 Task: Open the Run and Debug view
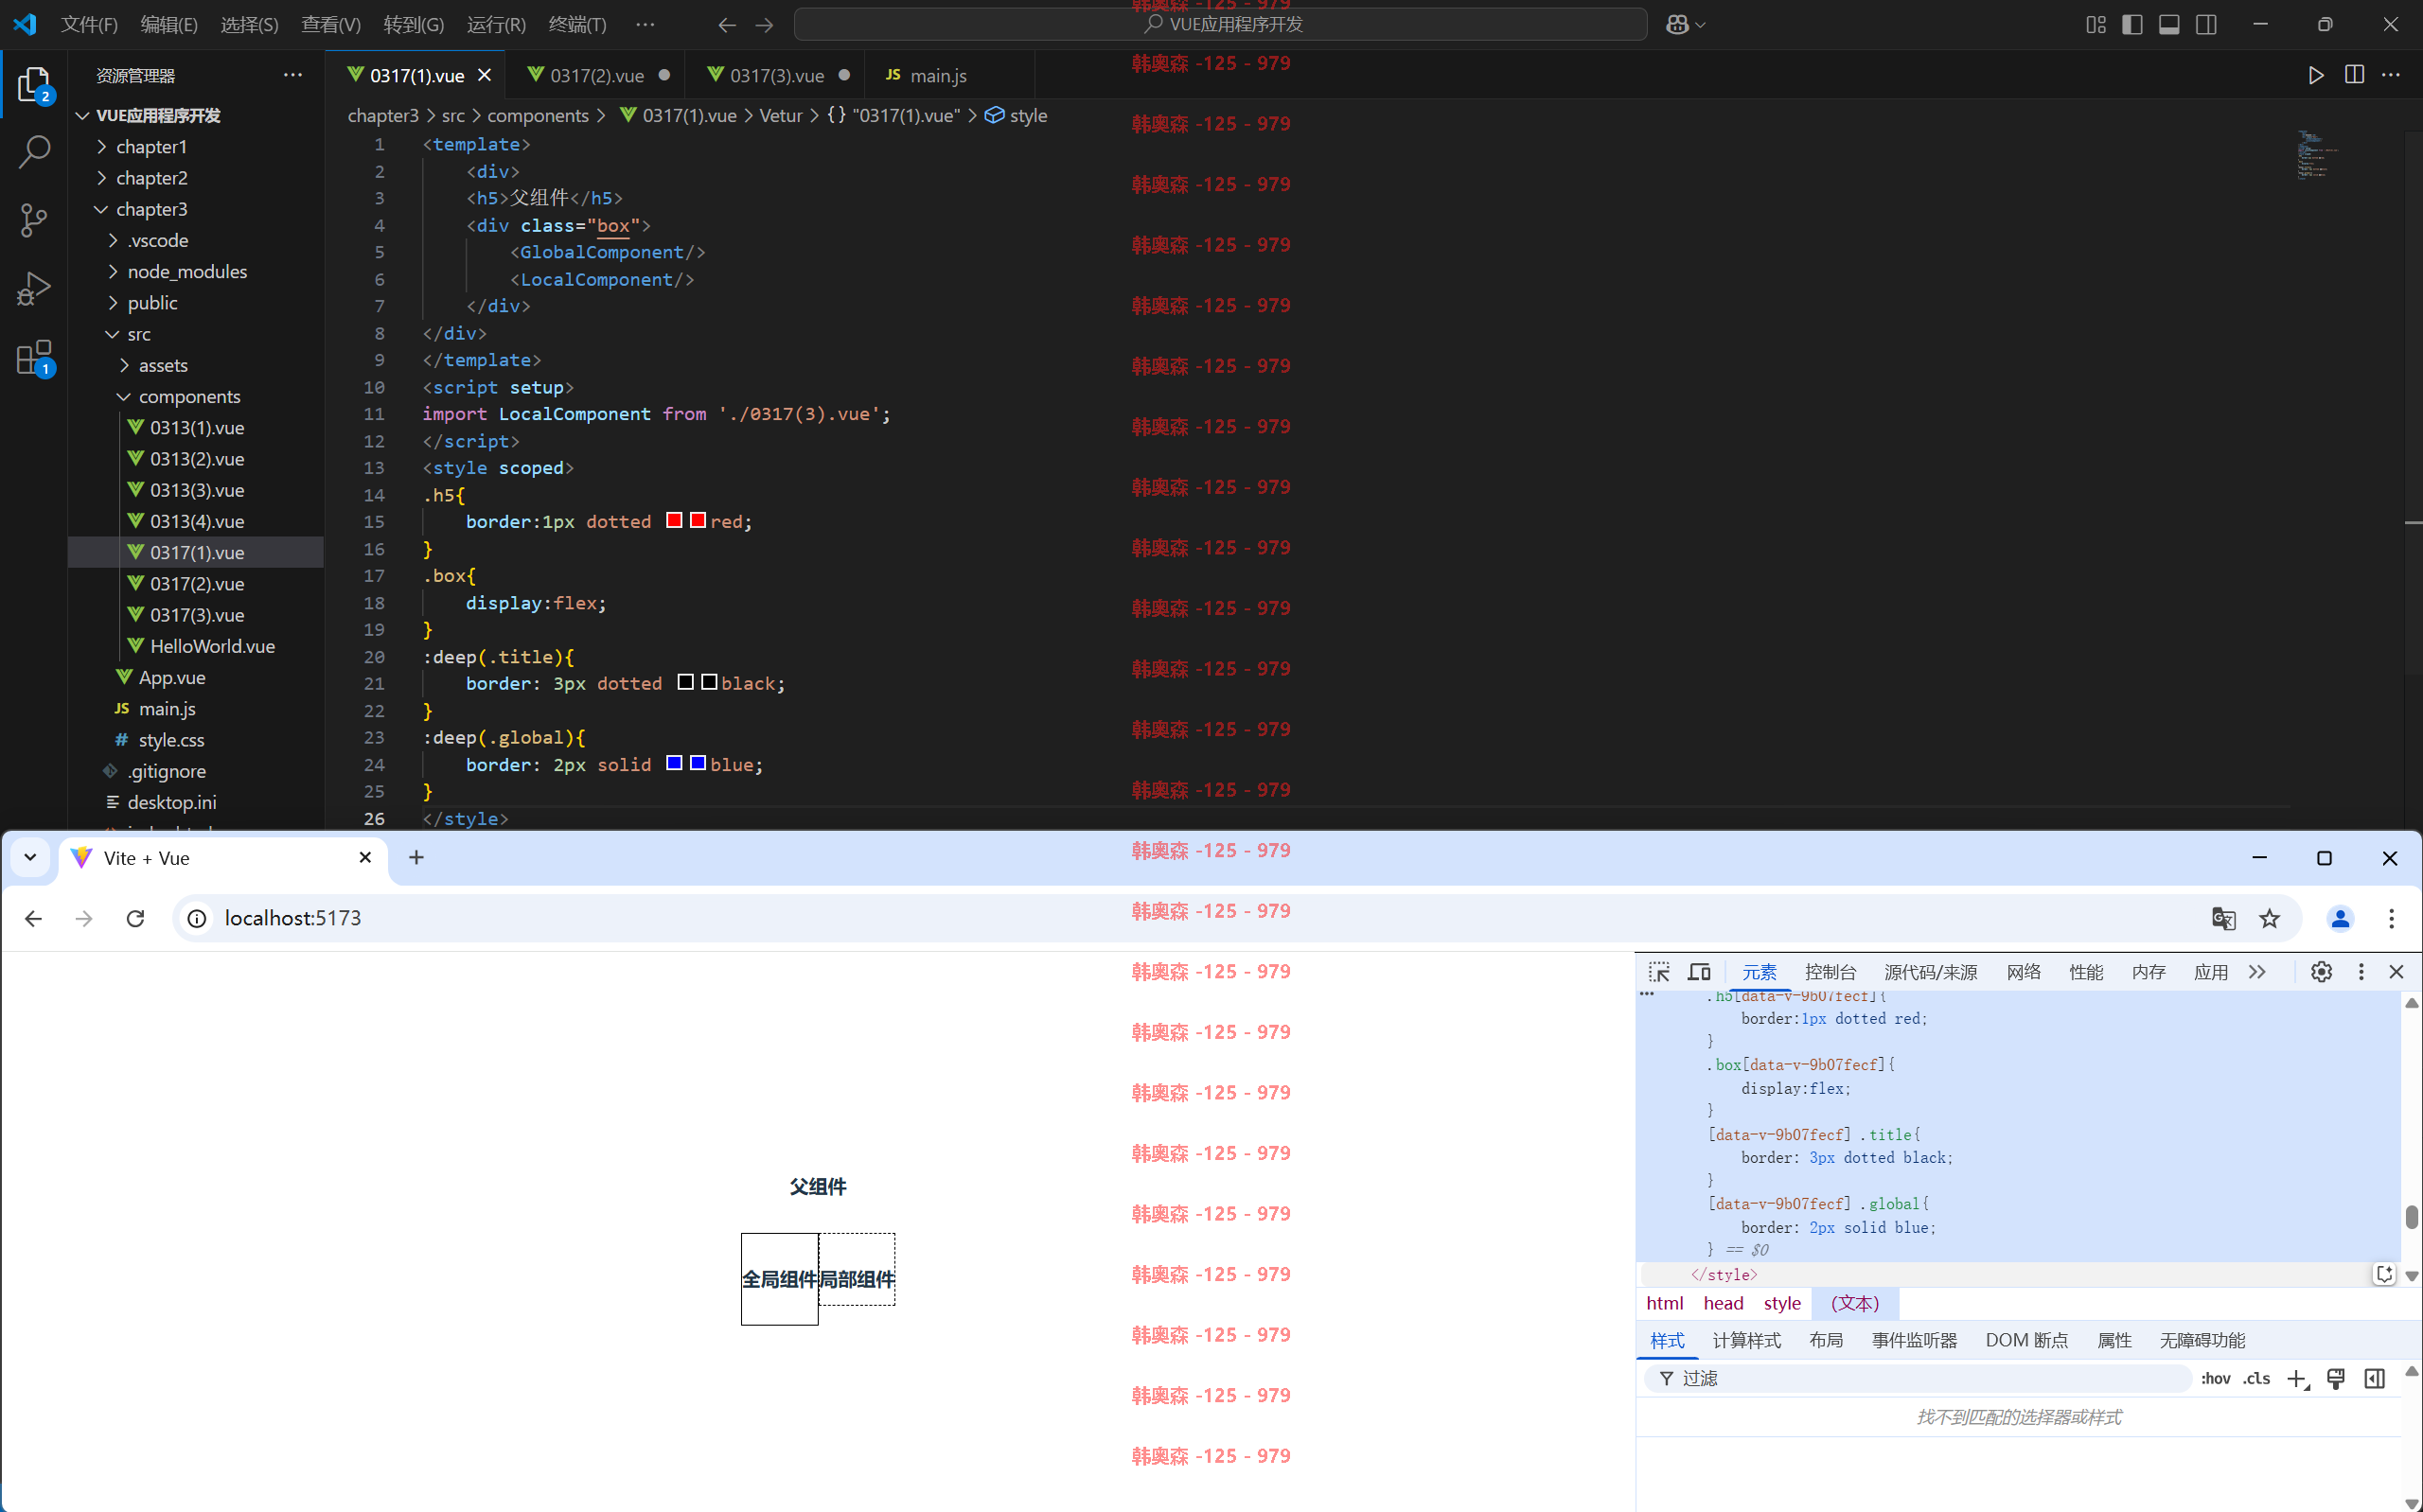click(x=34, y=288)
